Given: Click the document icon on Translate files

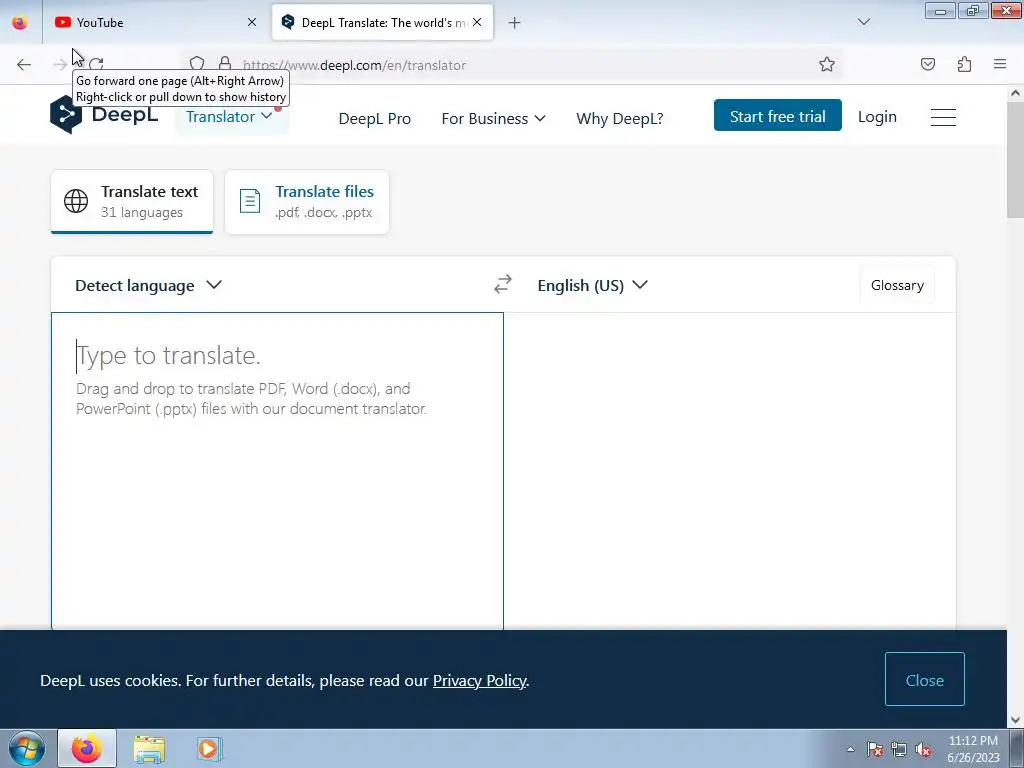Looking at the screenshot, I should (249, 201).
